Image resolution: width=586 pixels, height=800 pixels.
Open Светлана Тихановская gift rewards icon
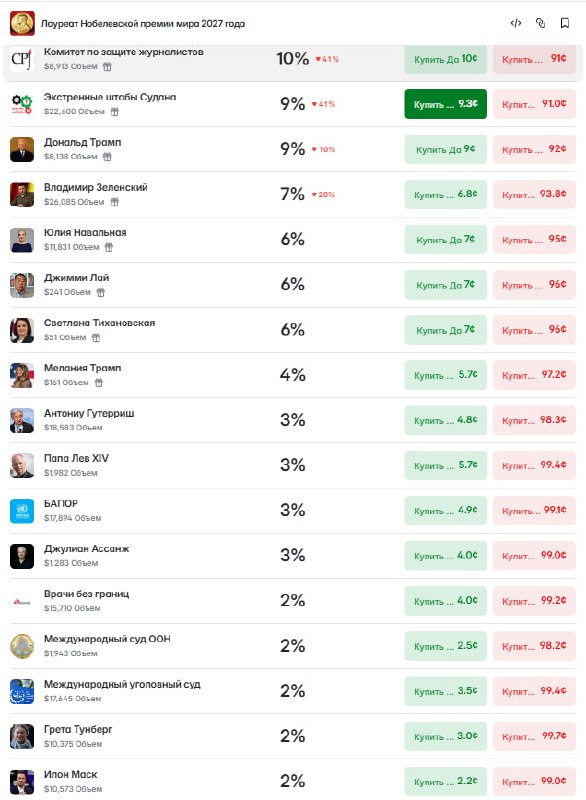[96, 337]
